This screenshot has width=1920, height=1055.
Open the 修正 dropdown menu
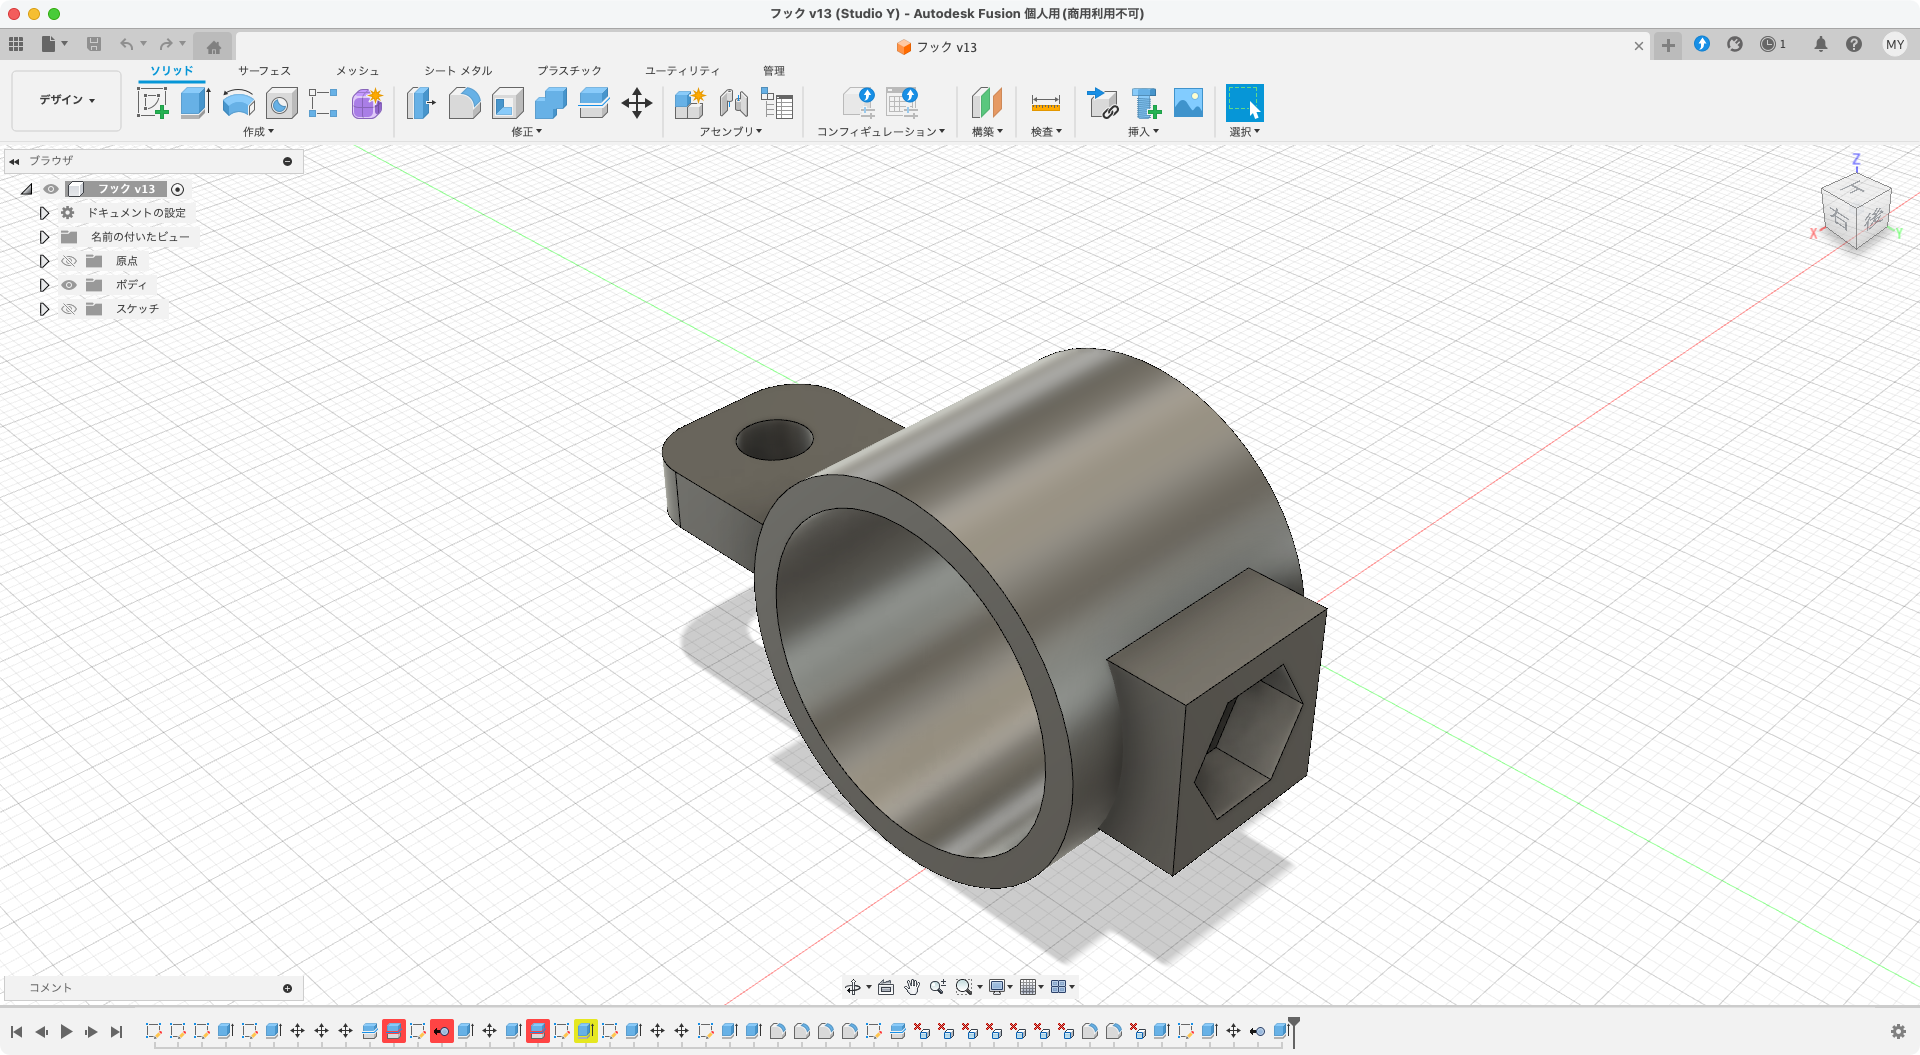(x=527, y=132)
